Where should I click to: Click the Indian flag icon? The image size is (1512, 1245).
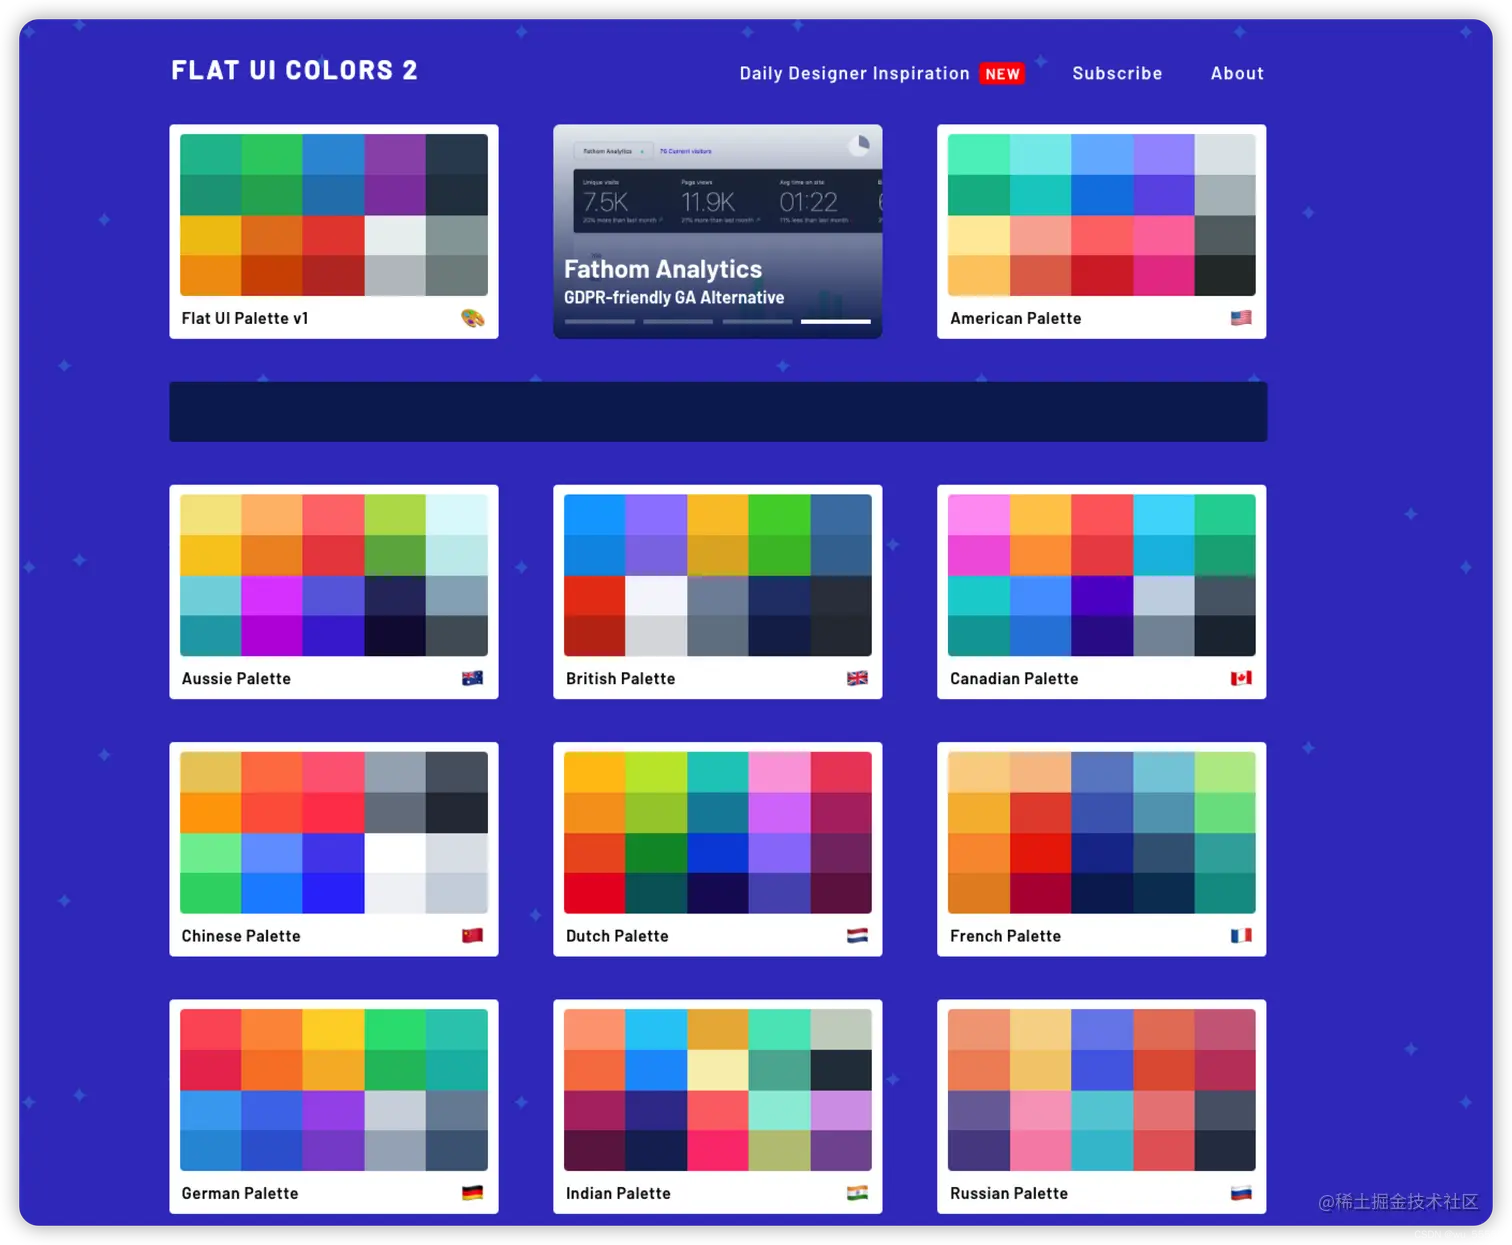click(x=857, y=1193)
